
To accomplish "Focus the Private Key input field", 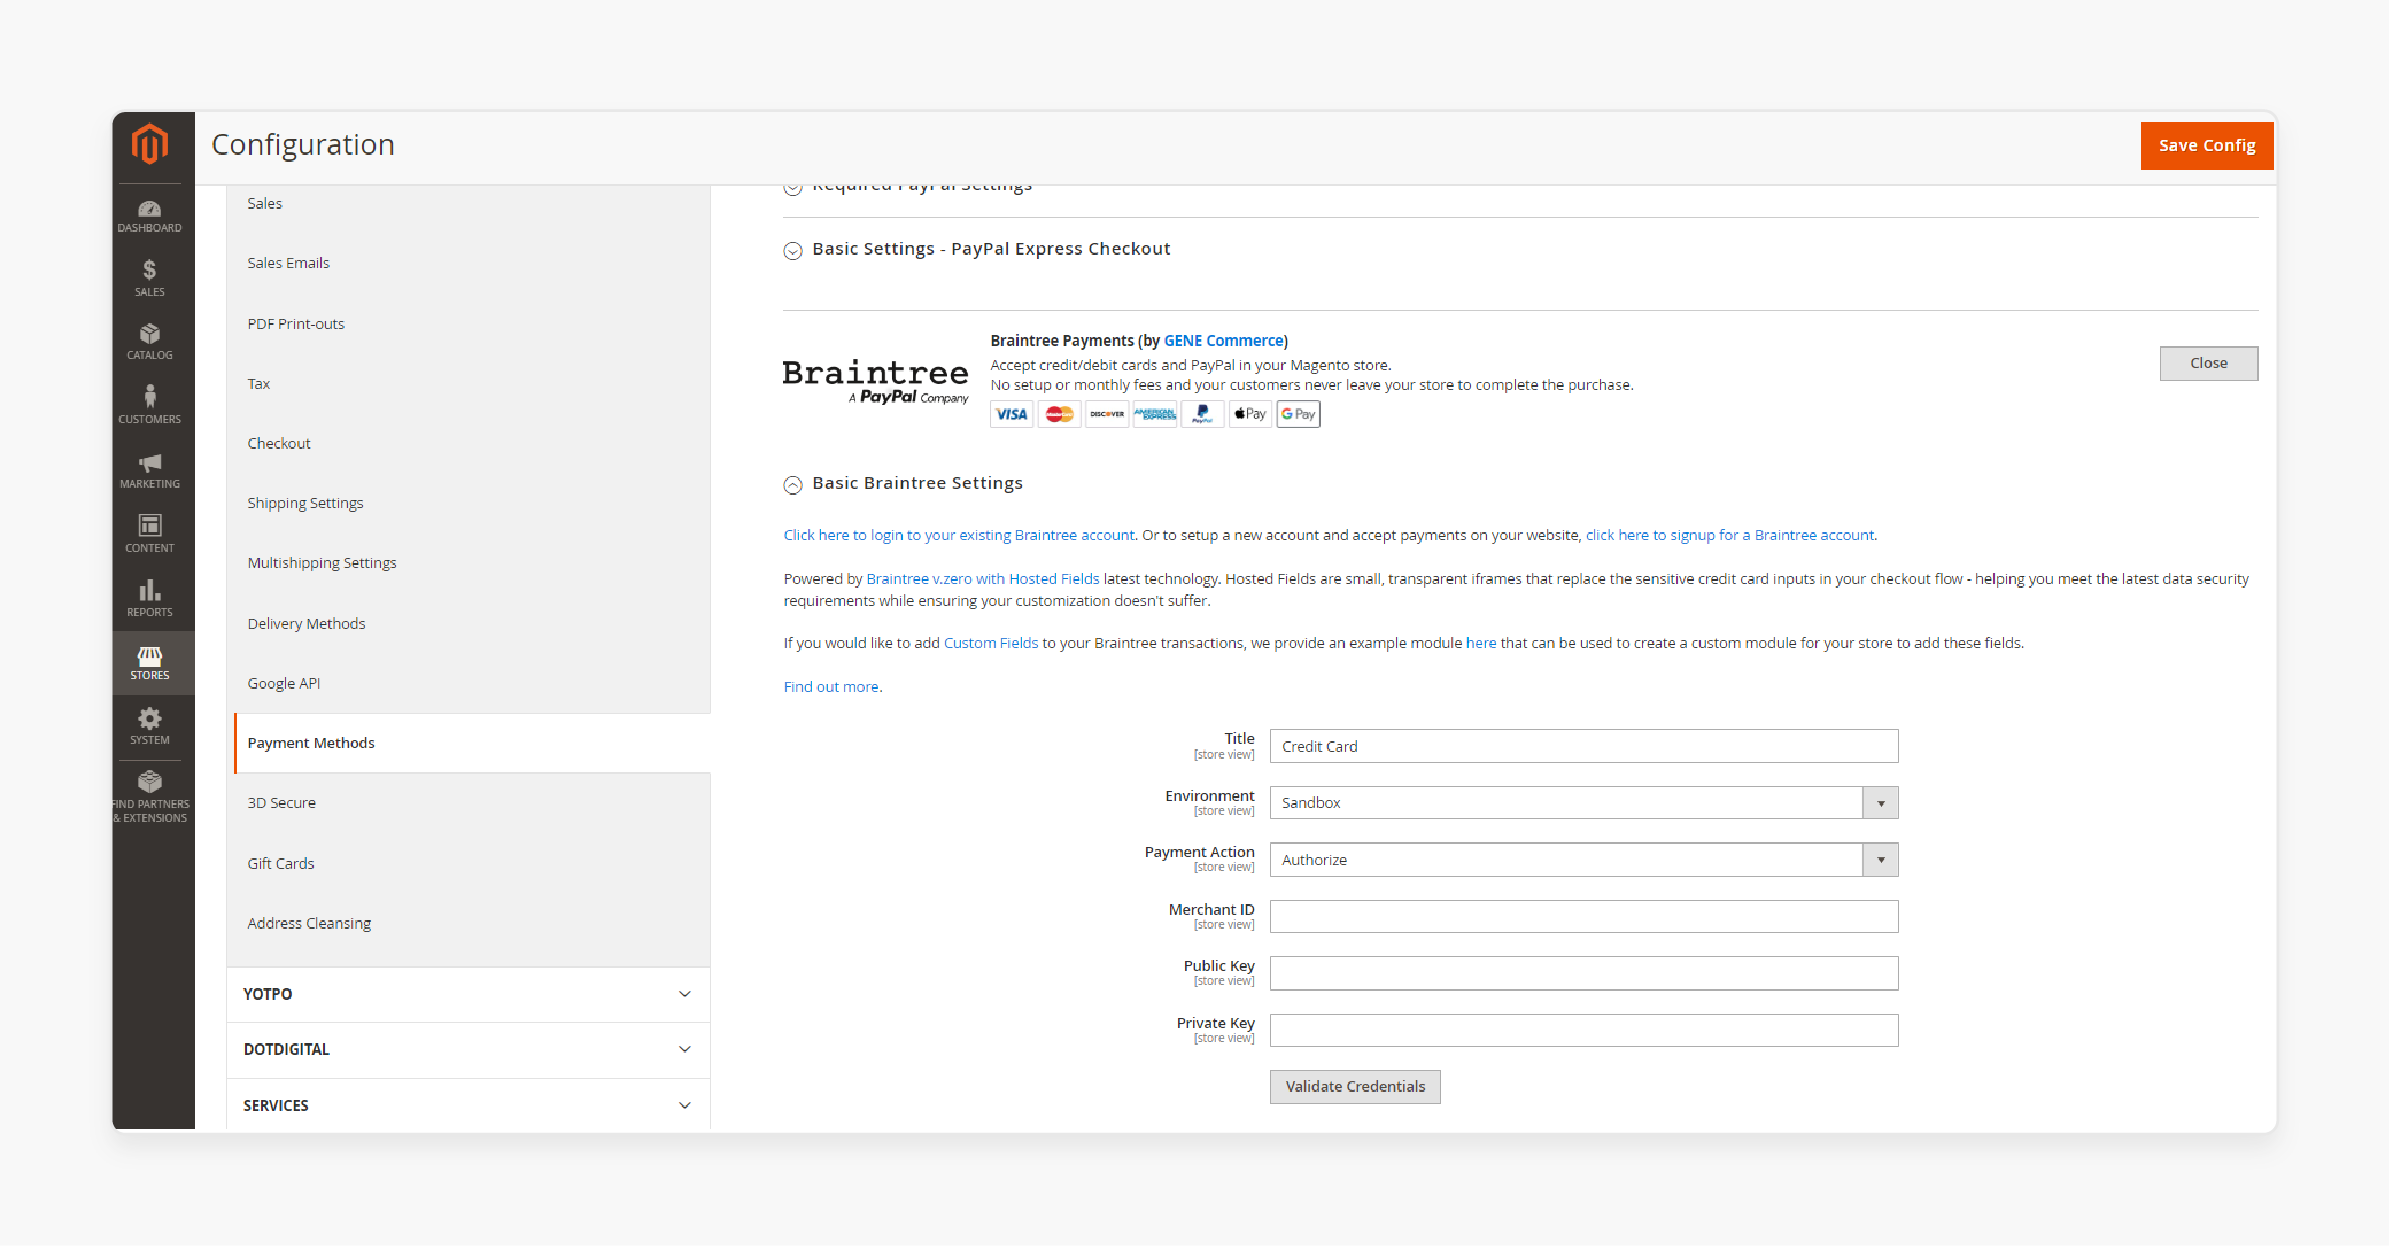I will [1584, 1031].
